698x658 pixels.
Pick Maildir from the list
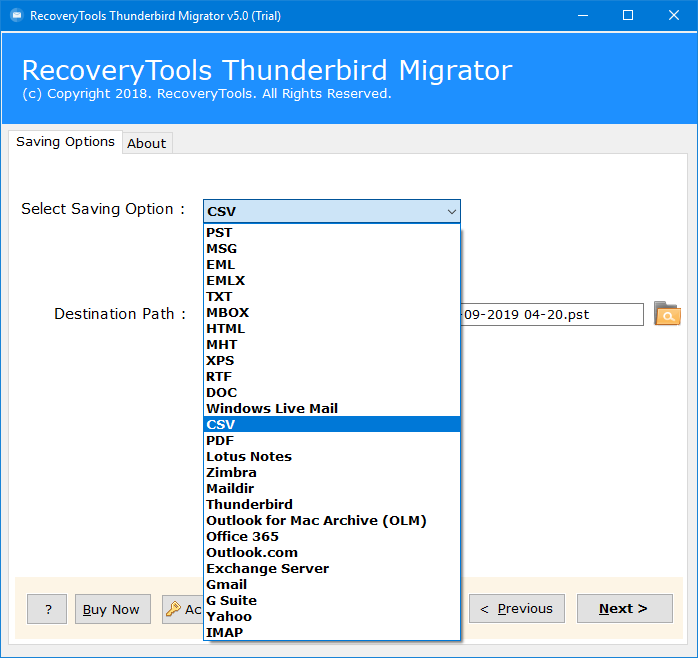pyautogui.click(x=332, y=488)
